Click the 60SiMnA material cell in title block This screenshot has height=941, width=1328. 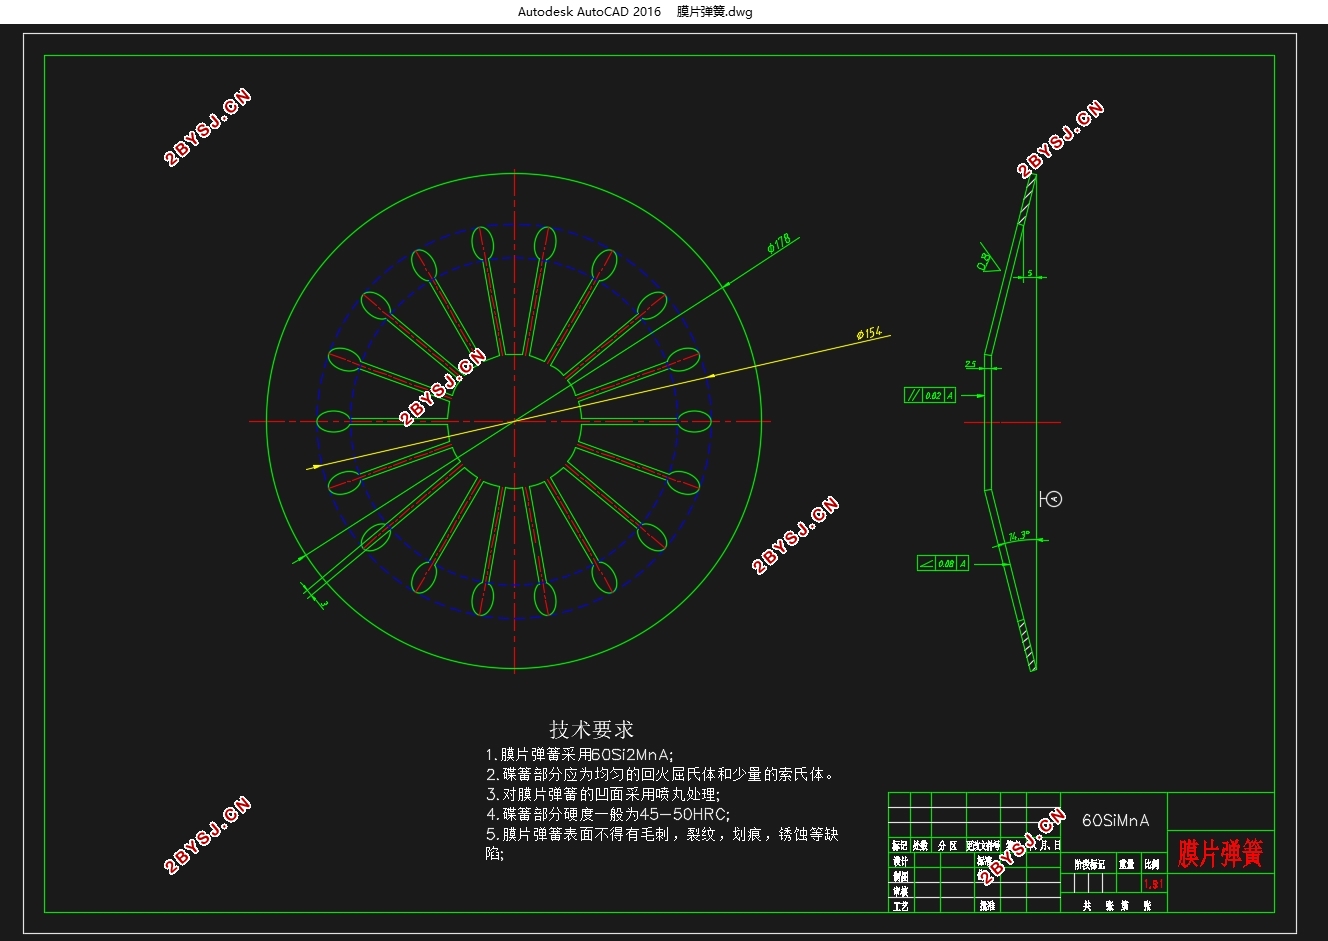[x=1115, y=820]
